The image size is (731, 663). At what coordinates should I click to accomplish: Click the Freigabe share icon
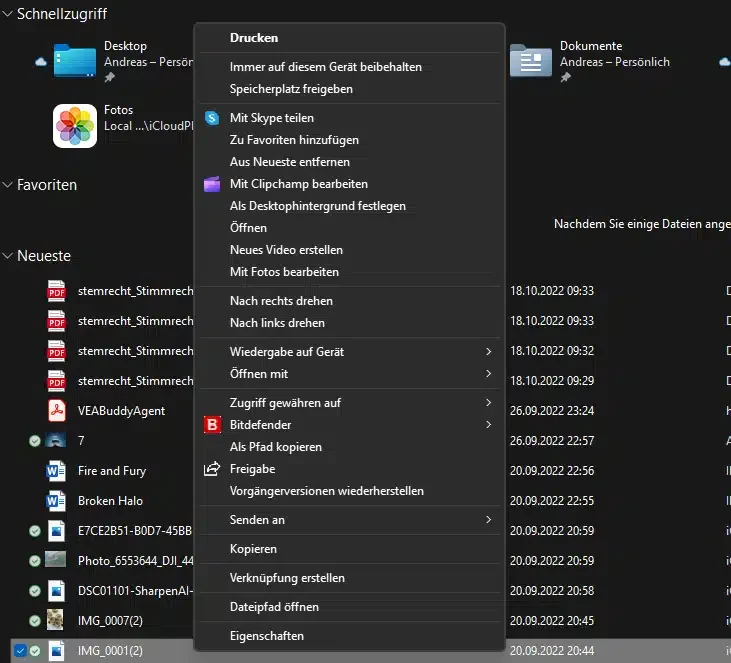(212, 469)
